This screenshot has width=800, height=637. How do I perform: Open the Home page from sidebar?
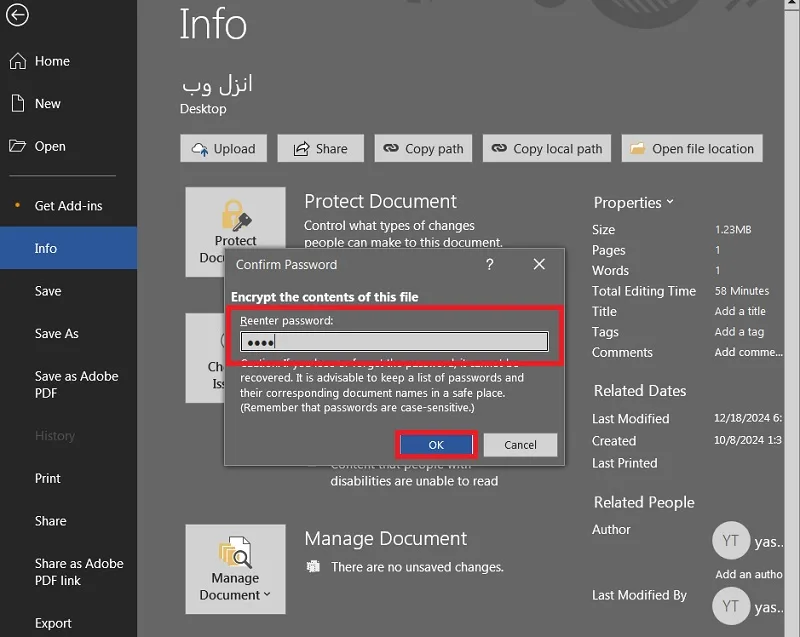[40, 61]
